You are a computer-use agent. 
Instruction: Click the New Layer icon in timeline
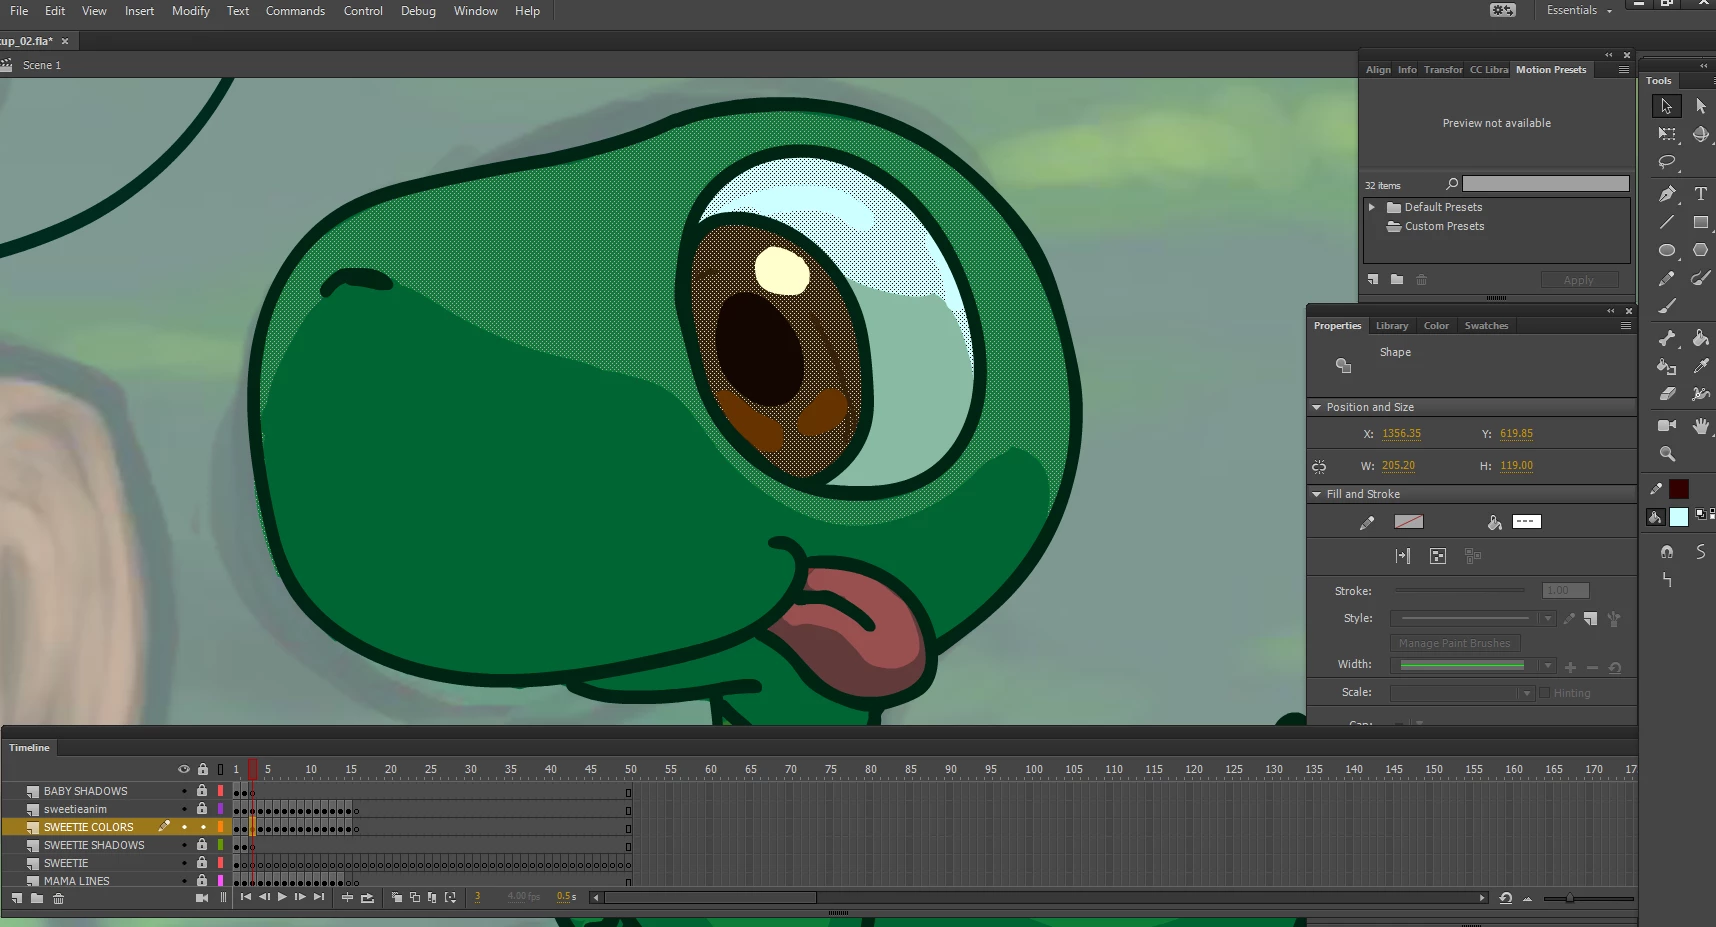coord(17,898)
